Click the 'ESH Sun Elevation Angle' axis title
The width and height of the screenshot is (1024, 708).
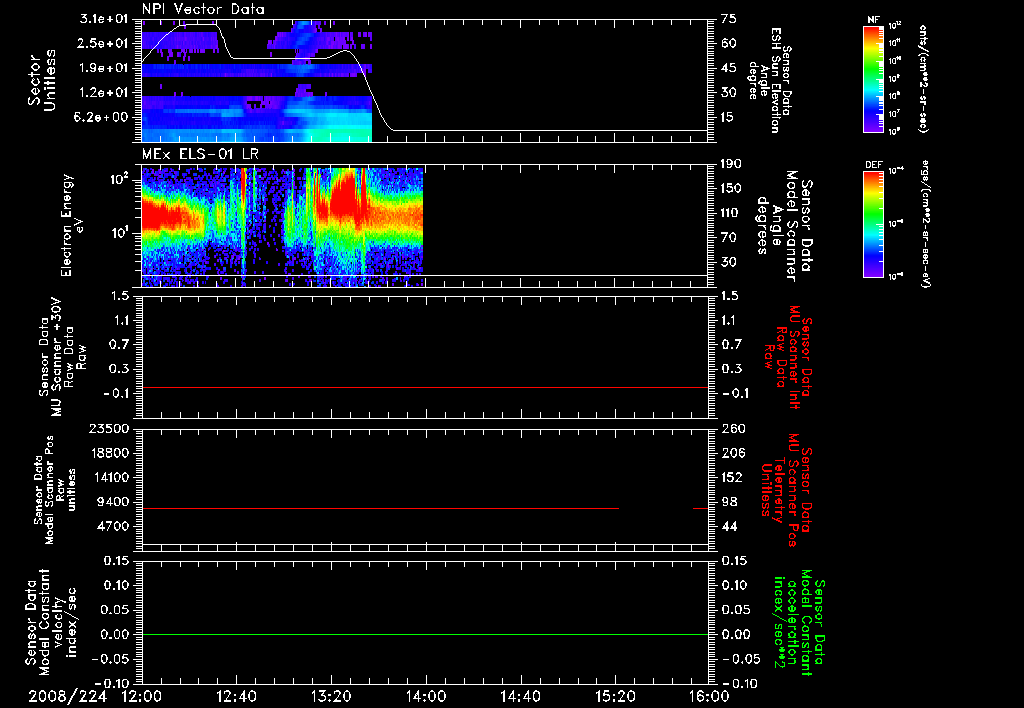click(x=769, y=80)
